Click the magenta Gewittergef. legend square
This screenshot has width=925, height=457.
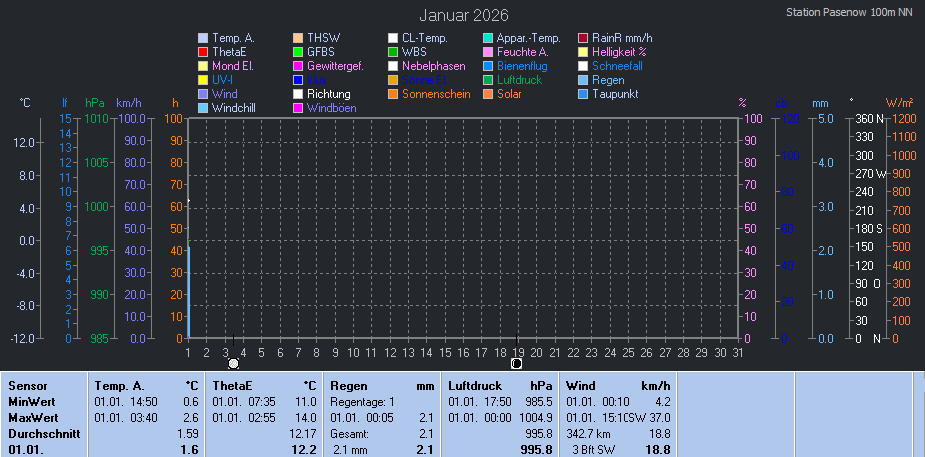(x=298, y=66)
